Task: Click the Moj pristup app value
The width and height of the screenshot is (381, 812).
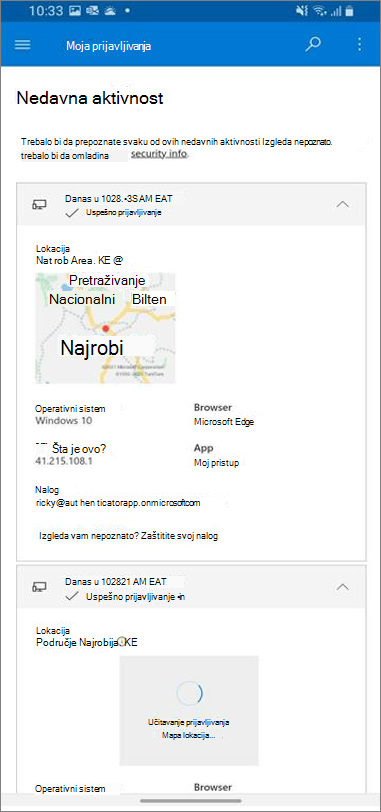Action: pyautogui.click(x=216, y=463)
